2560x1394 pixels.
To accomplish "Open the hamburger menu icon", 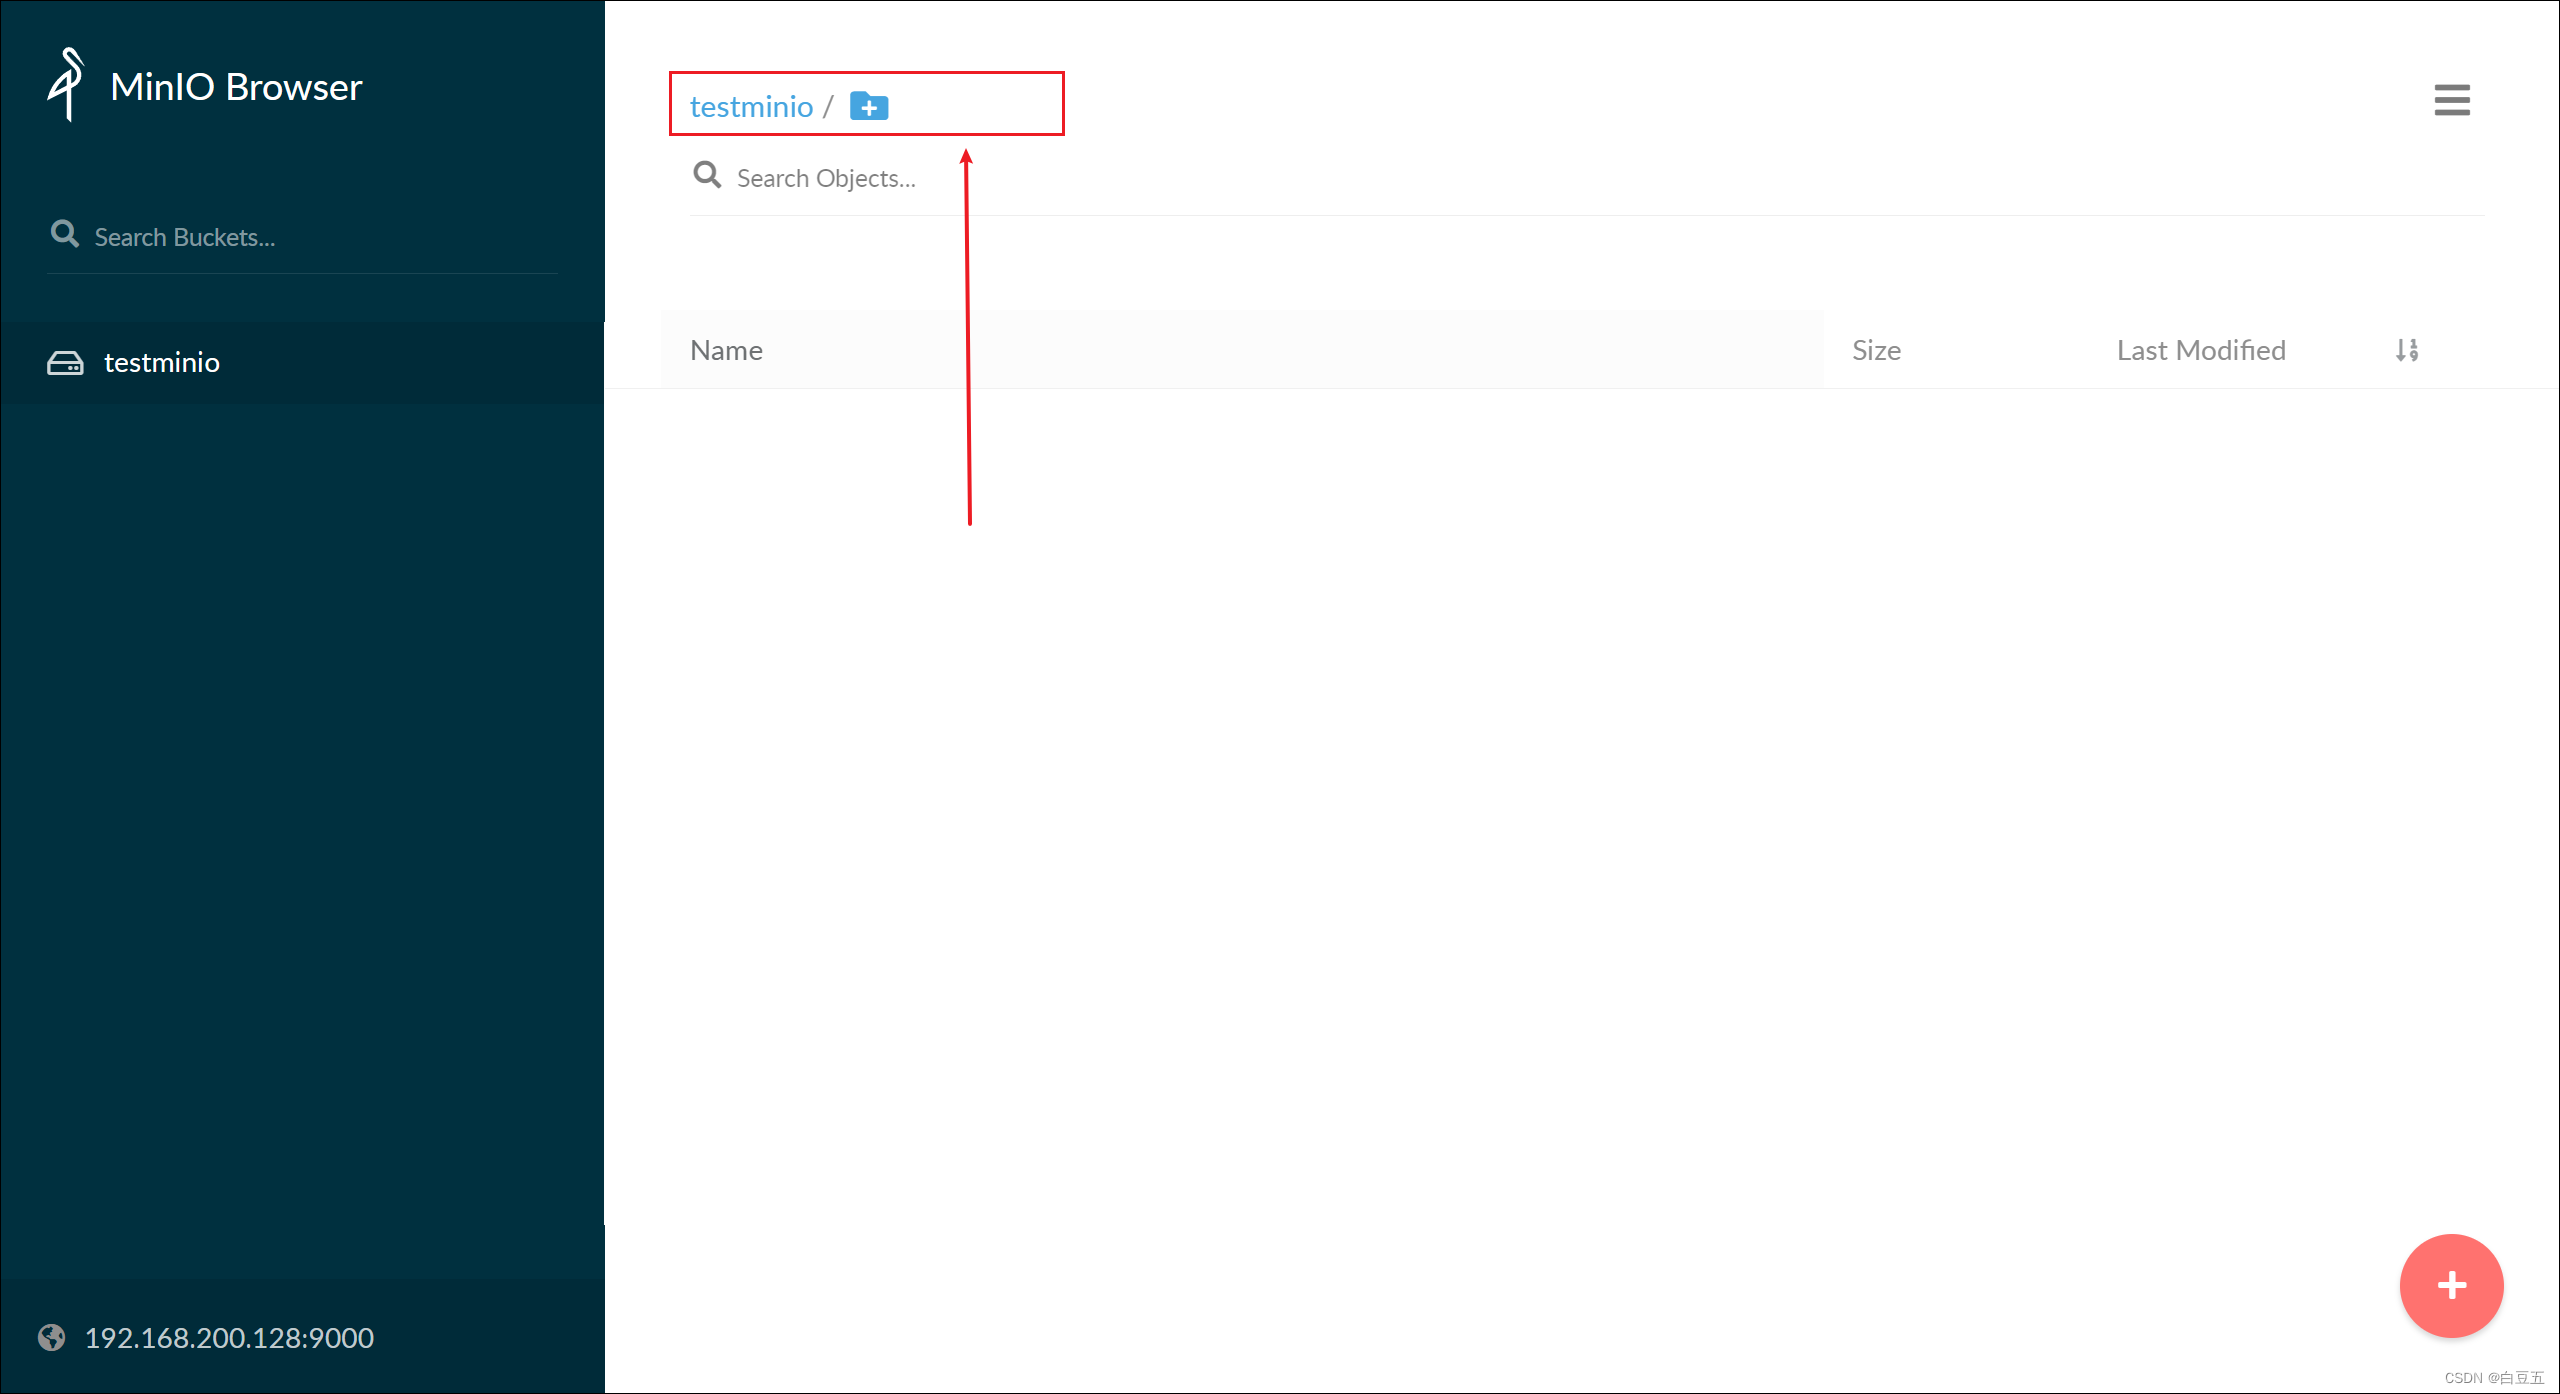I will (2452, 100).
